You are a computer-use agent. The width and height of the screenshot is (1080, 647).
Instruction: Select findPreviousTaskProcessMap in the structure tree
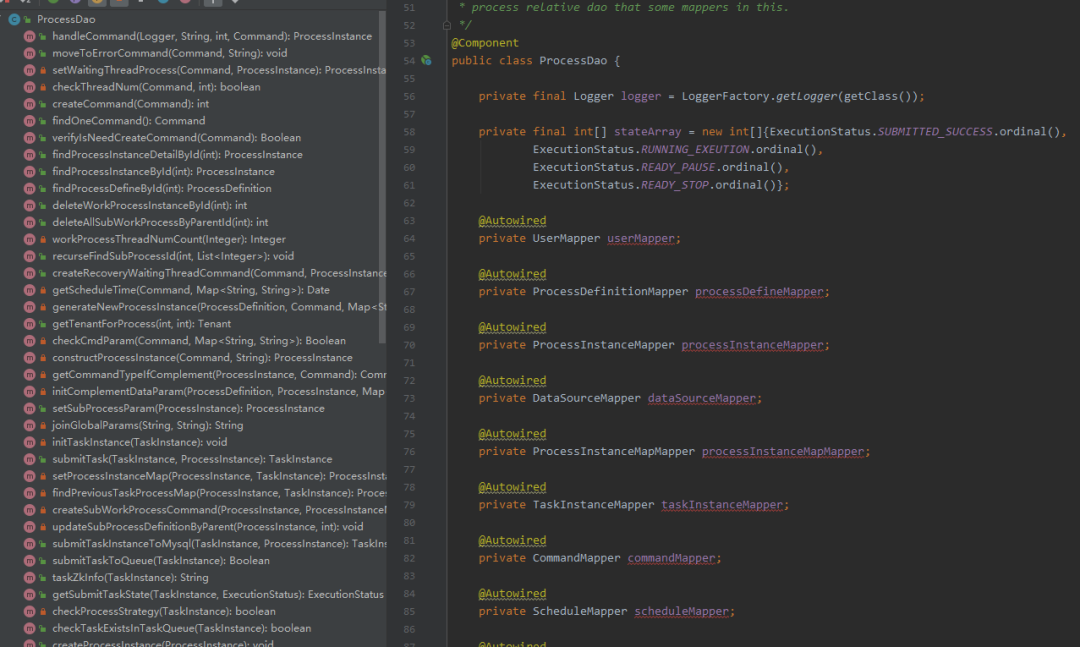tap(219, 493)
